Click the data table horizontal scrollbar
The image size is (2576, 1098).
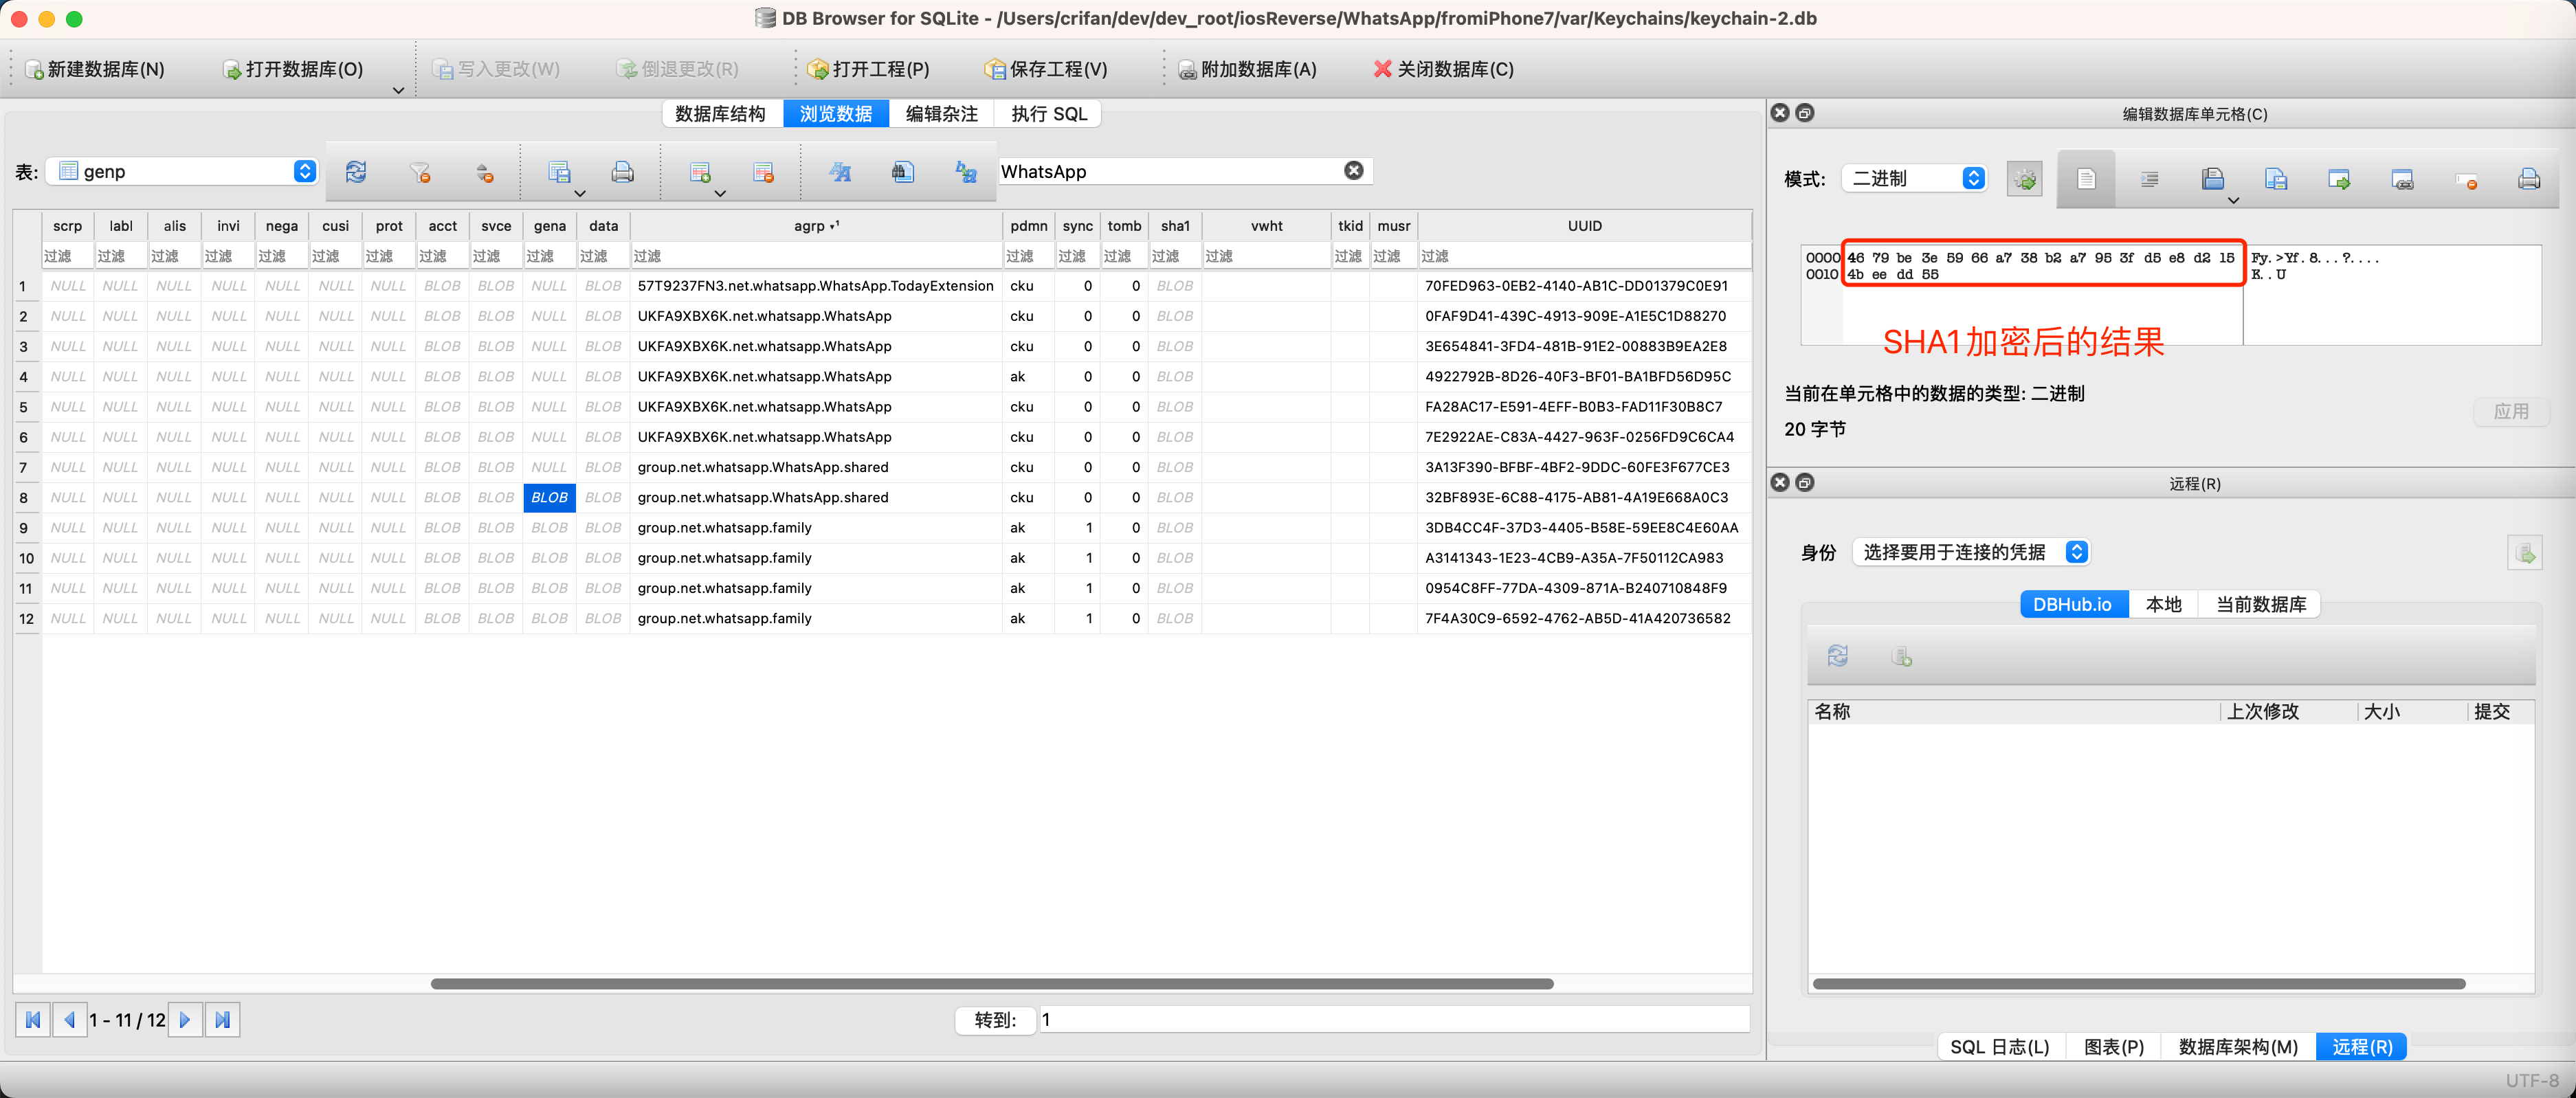coord(991,984)
